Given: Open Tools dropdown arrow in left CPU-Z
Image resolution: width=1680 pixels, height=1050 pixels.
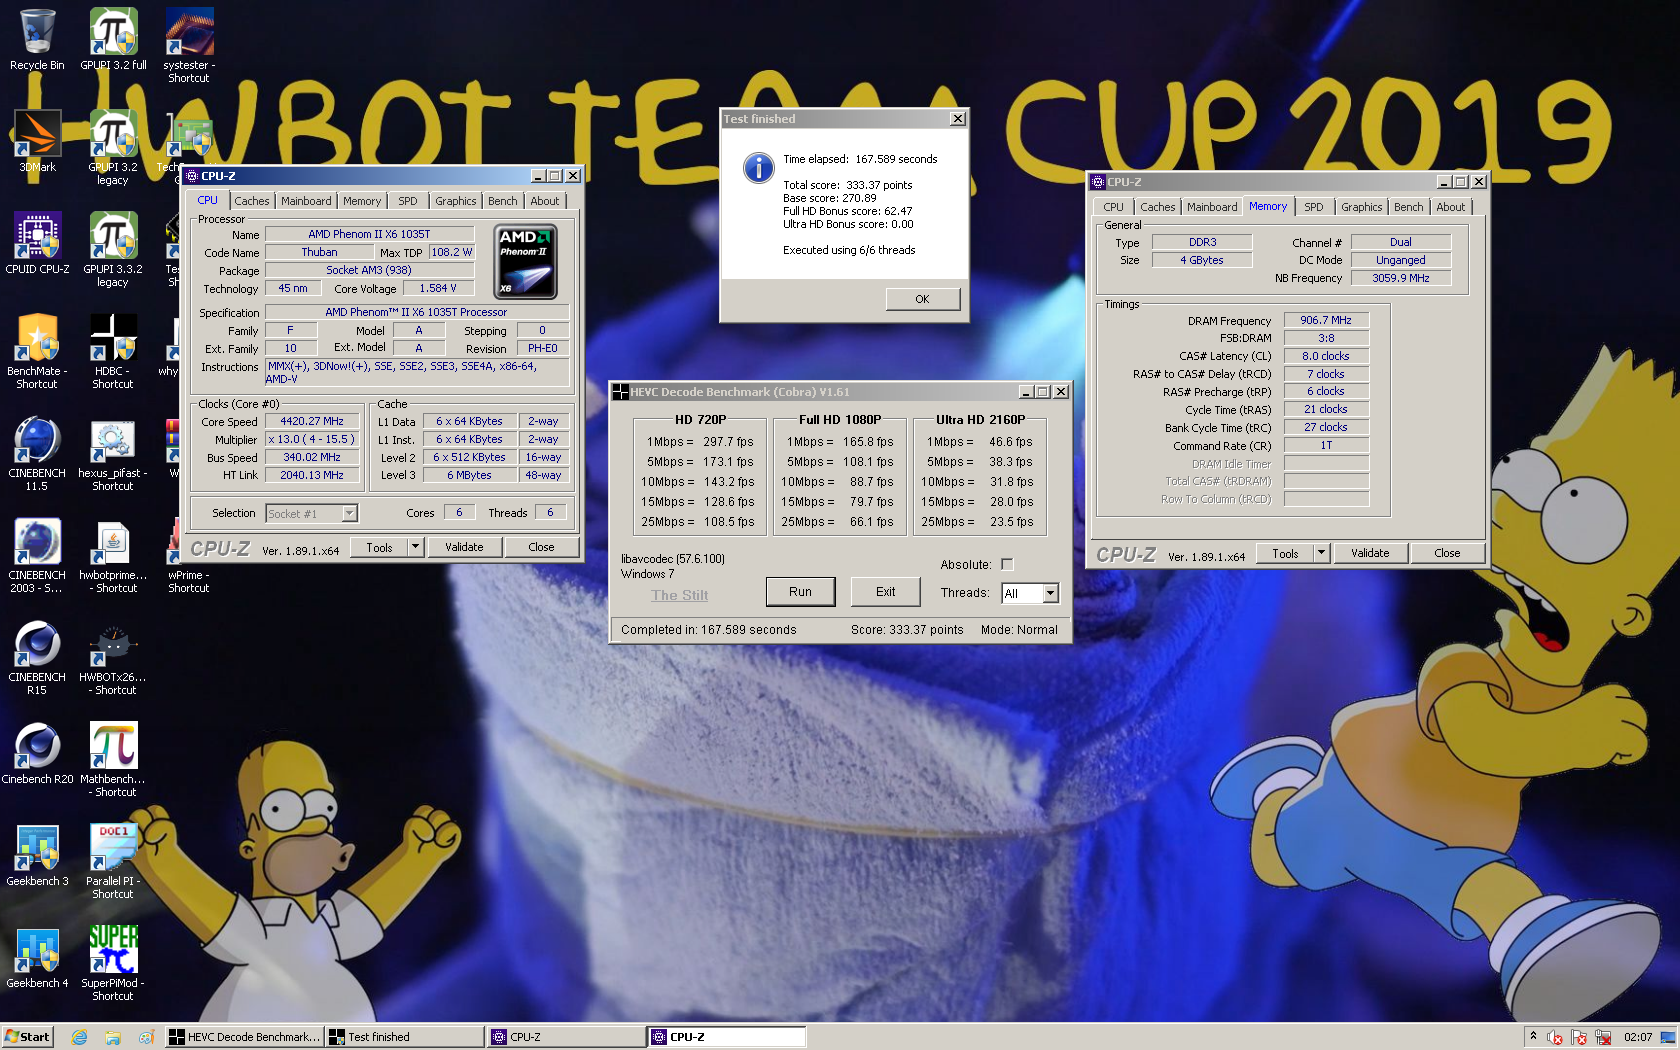Looking at the screenshot, I should 416,547.
